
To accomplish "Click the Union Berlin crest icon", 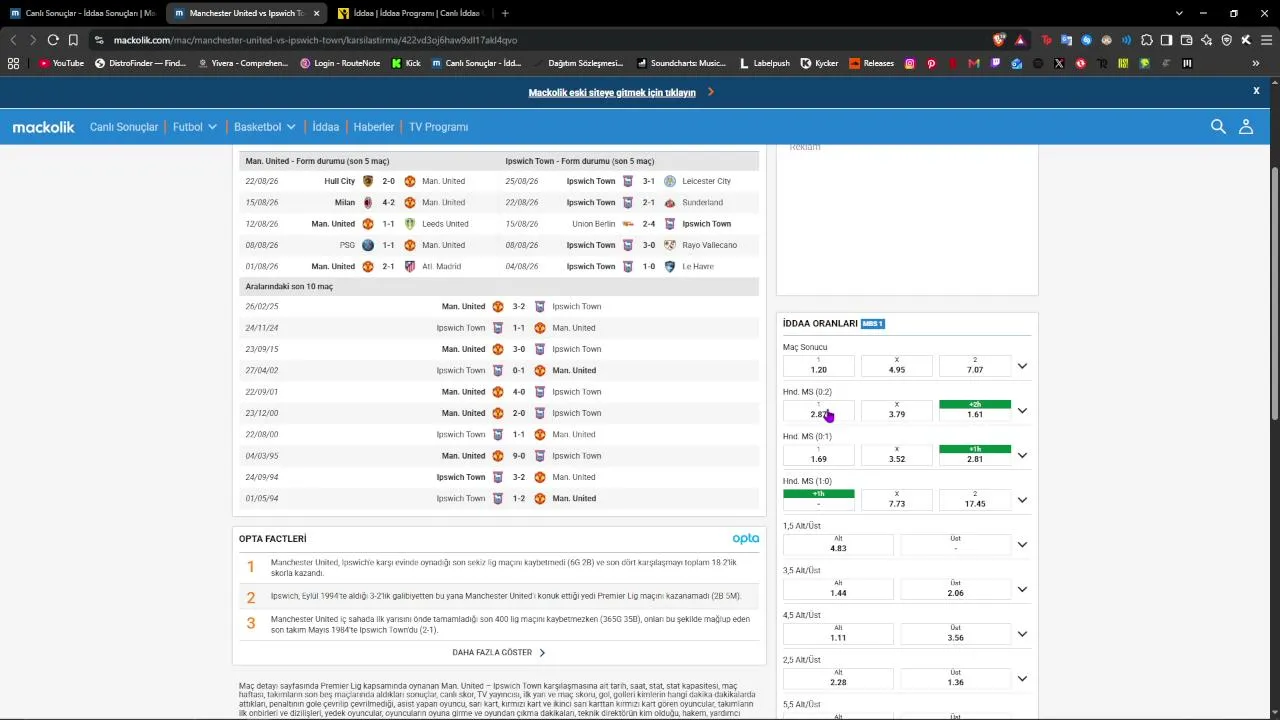I will [x=628, y=224].
